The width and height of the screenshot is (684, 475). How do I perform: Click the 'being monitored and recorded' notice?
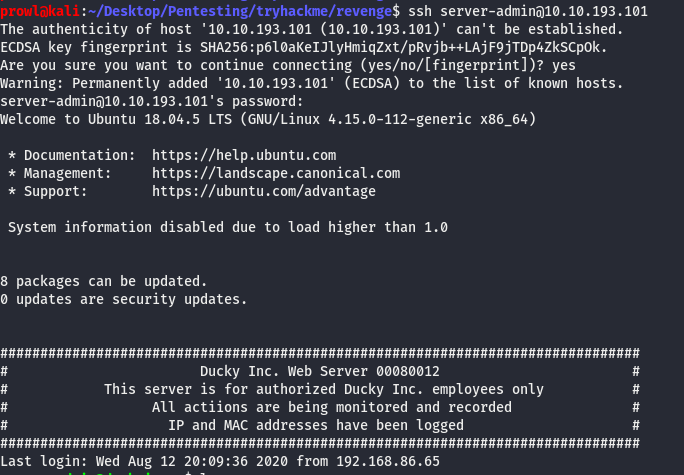(332, 407)
